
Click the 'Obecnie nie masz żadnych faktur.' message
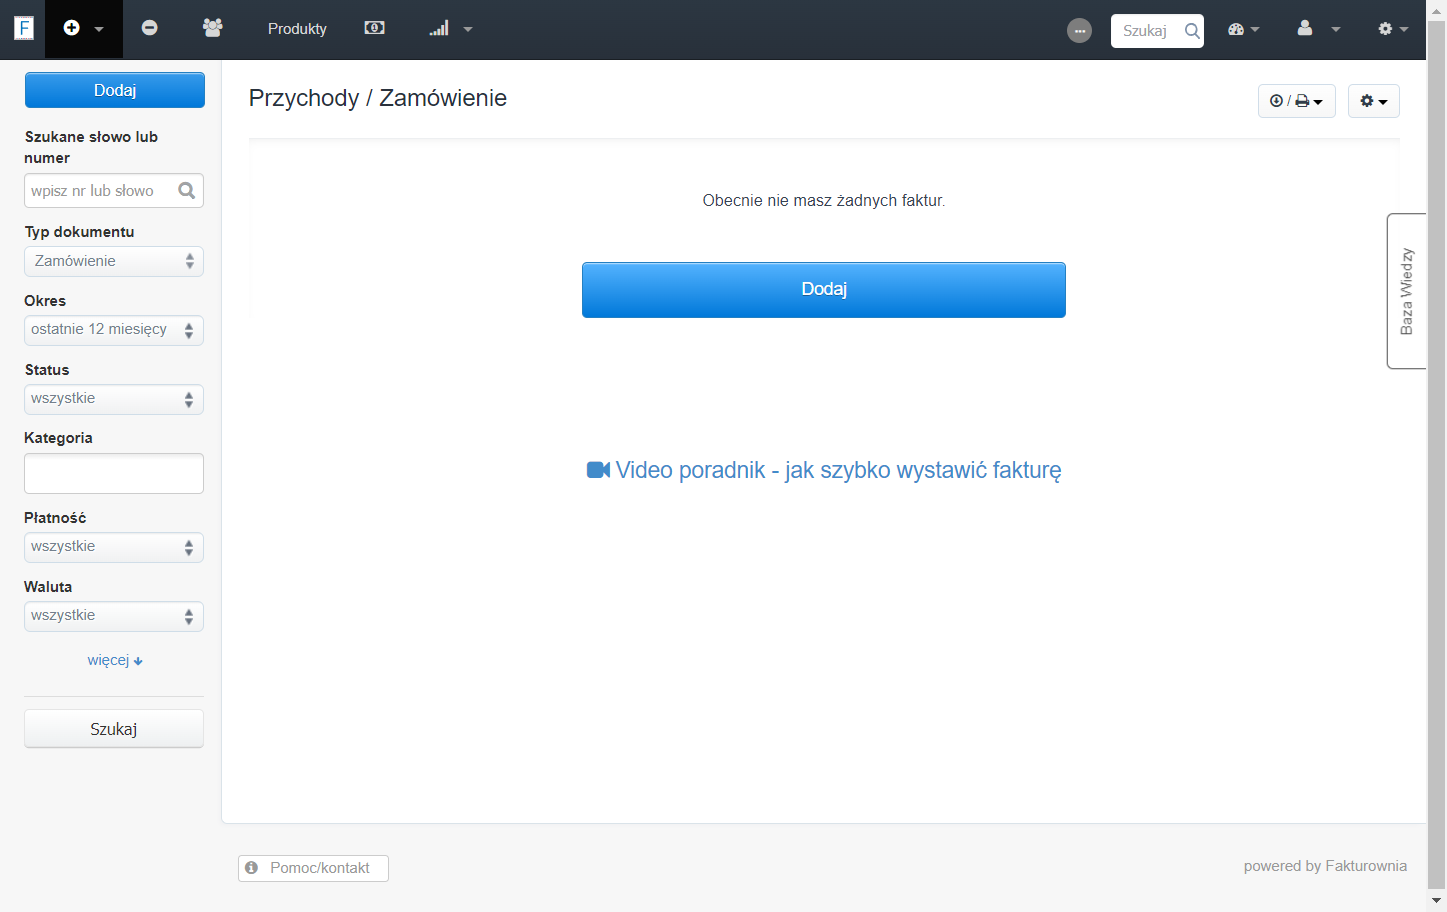[x=824, y=201]
